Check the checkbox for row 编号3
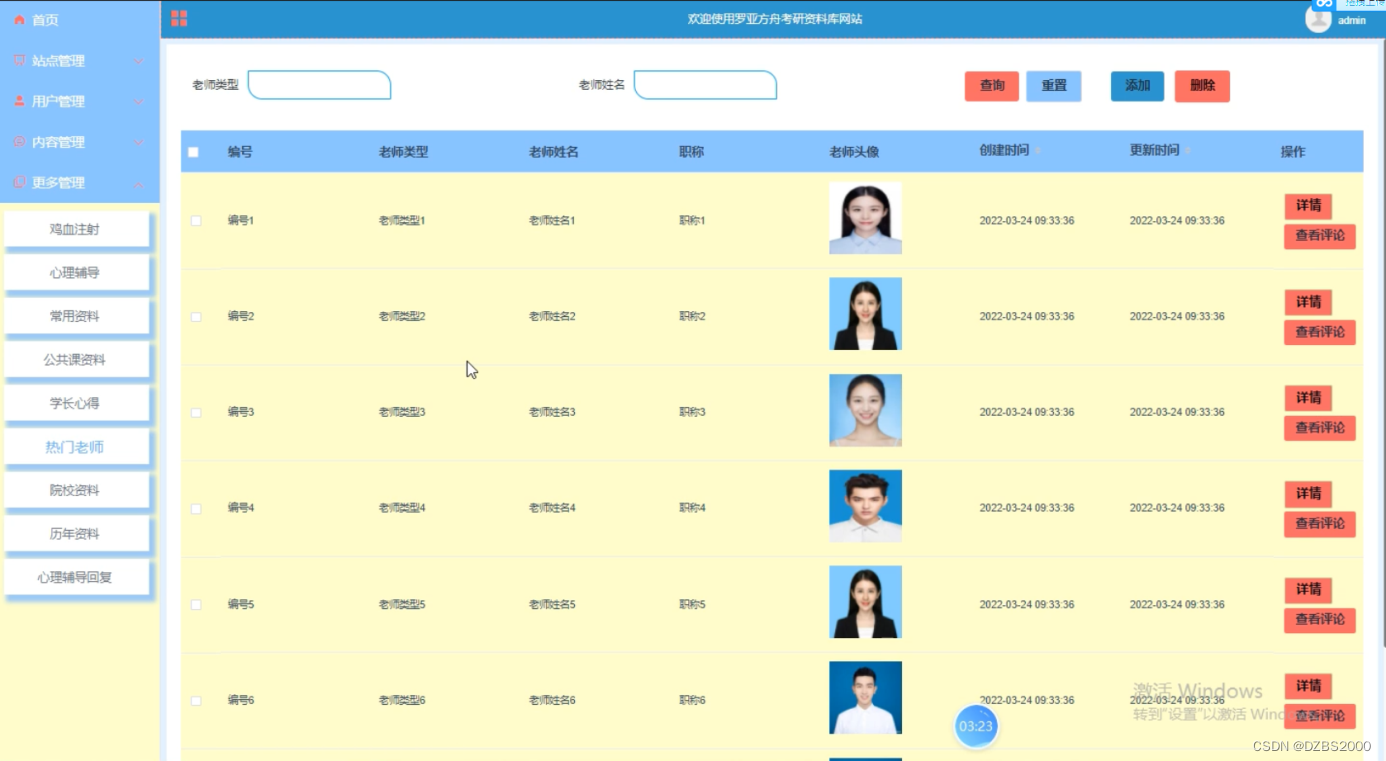 (x=196, y=412)
